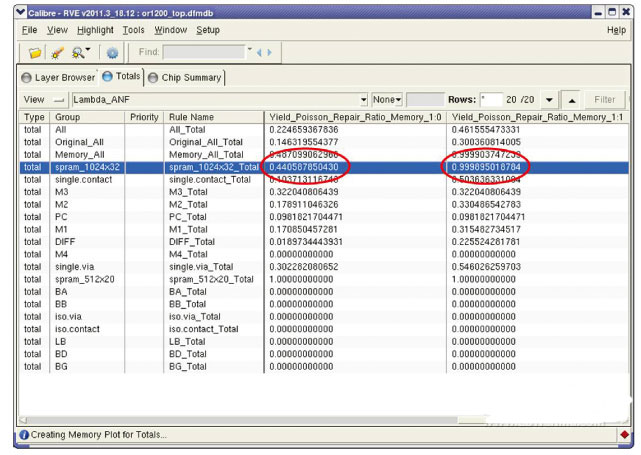Screen dimensions: 641x455
Task: Select the iso.via_Total row
Action: (324, 317)
